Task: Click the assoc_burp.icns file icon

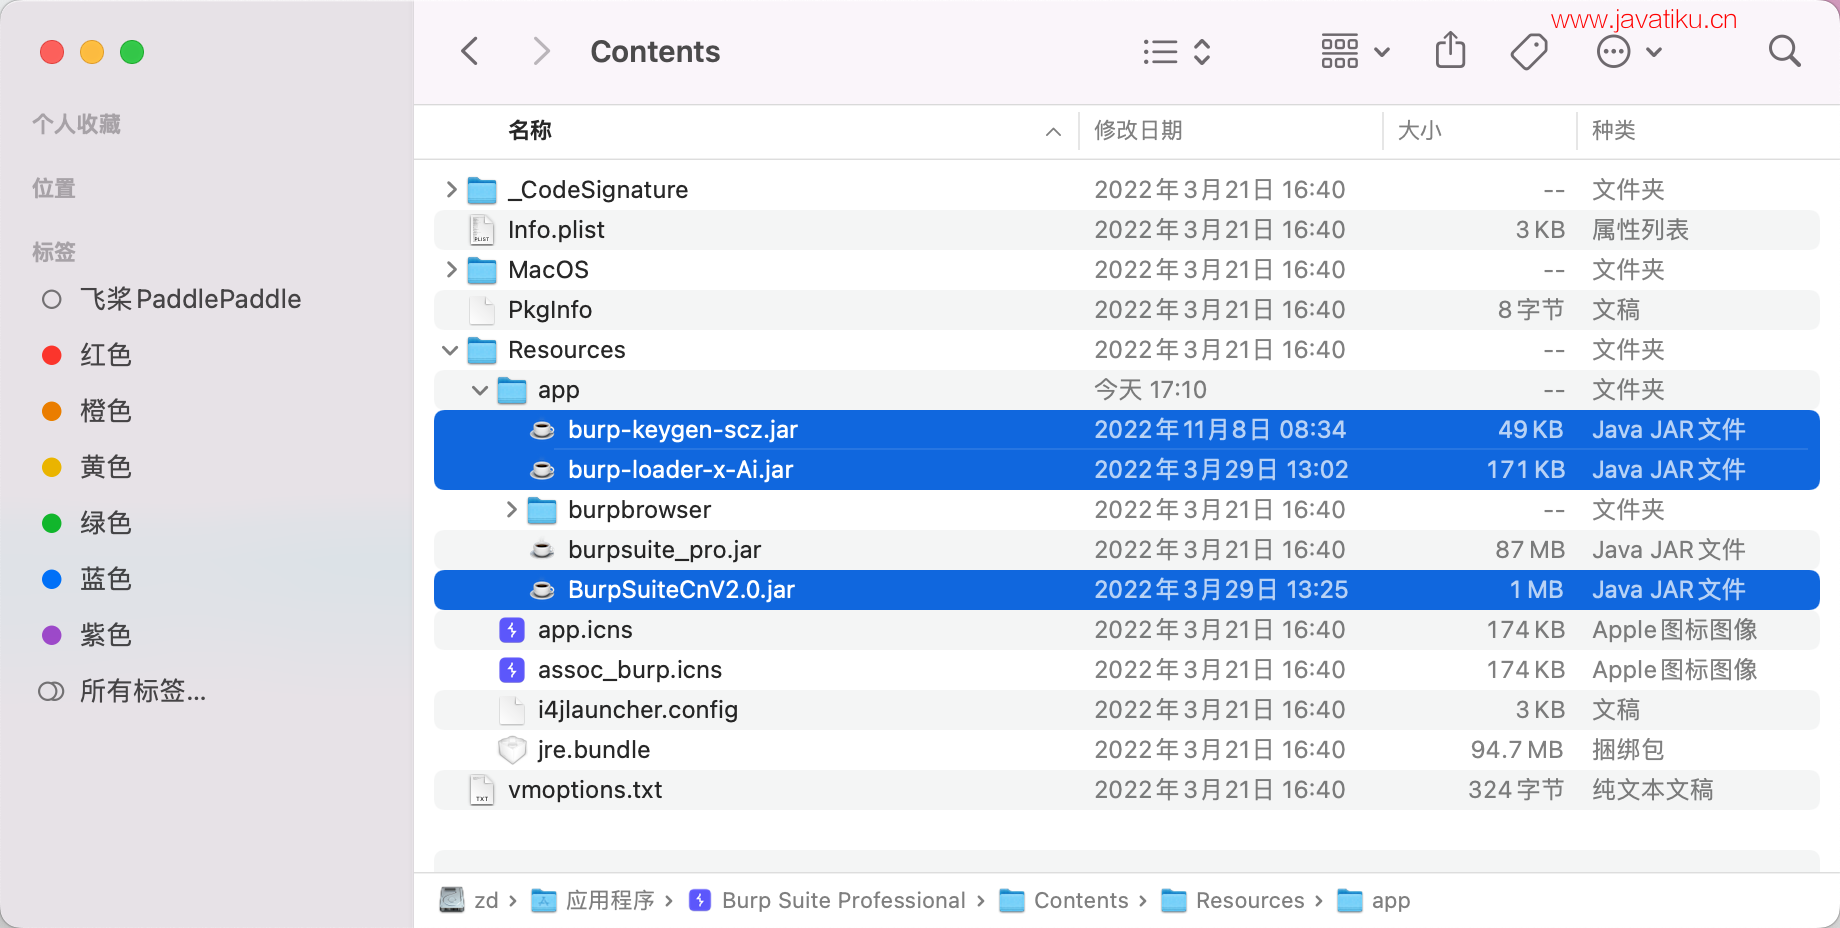Action: point(512,670)
